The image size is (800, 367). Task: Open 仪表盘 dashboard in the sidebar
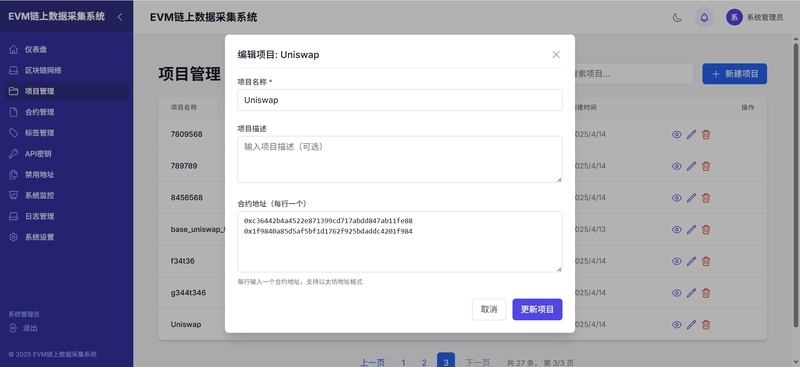(66, 50)
